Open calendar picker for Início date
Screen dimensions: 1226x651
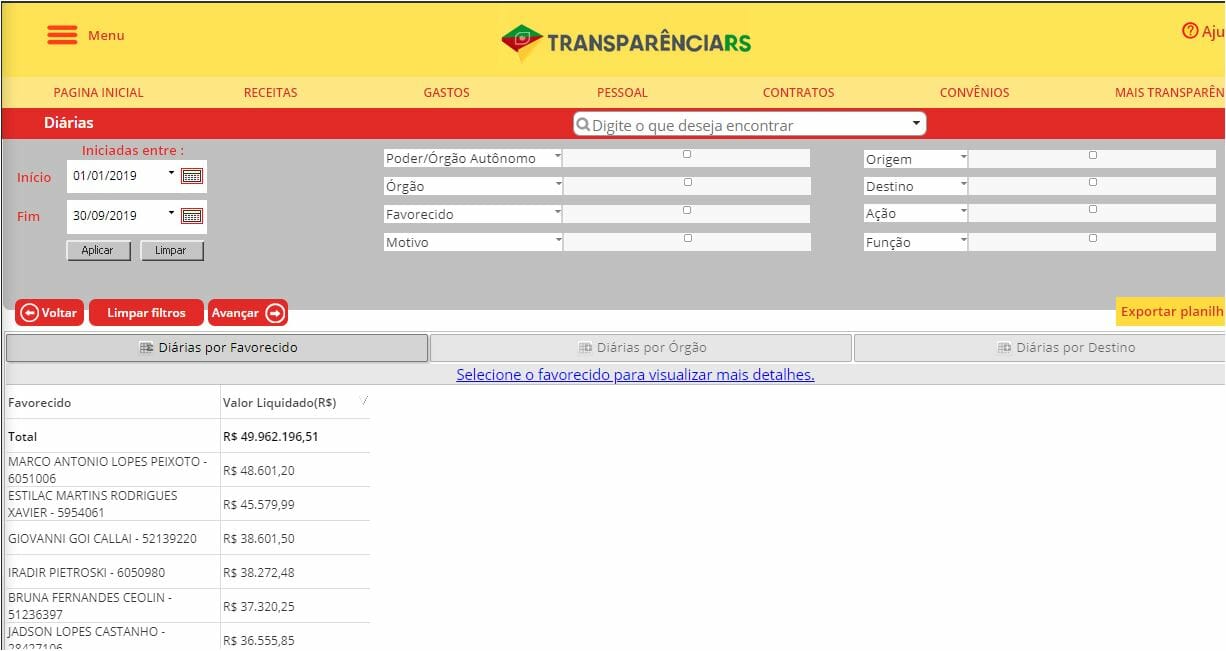click(x=192, y=176)
